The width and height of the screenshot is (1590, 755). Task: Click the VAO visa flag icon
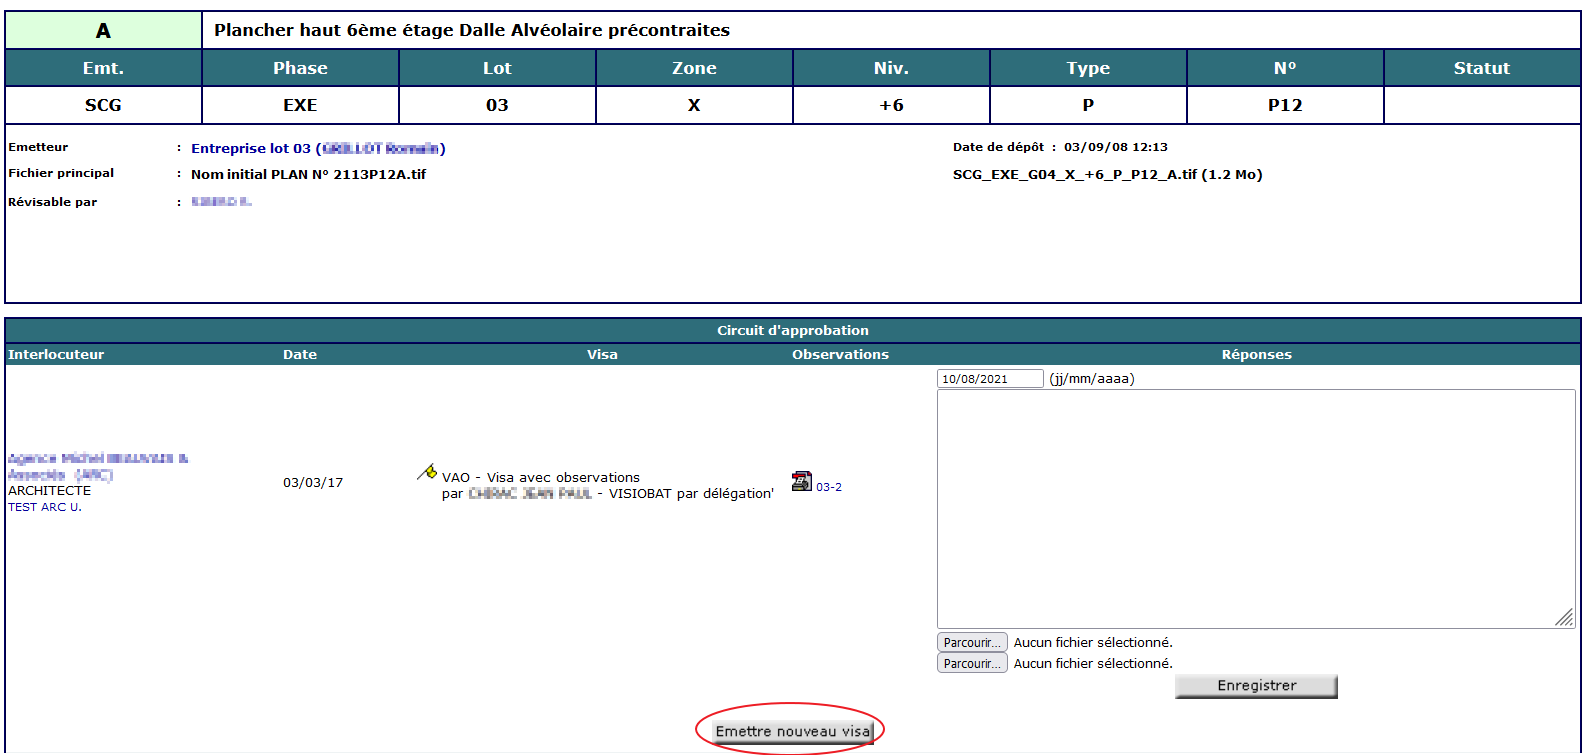click(427, 472)
